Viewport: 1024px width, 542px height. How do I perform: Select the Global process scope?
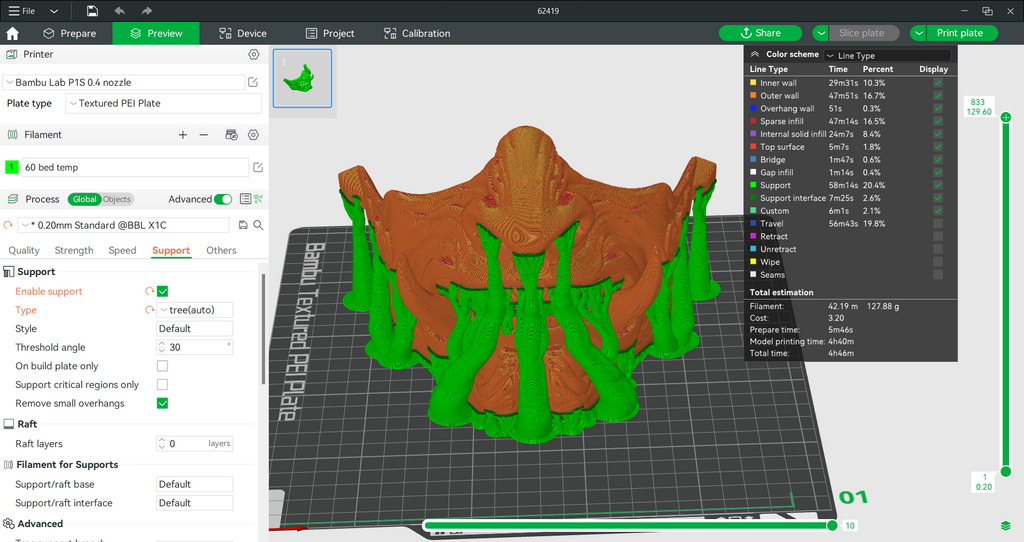(x=84, y=199)
